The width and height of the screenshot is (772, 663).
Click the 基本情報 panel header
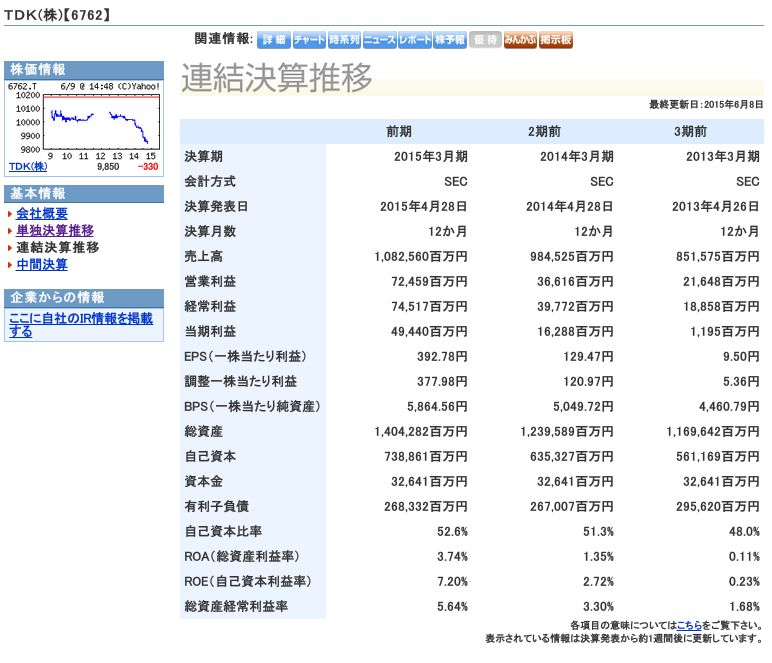(x=84, y=193)
